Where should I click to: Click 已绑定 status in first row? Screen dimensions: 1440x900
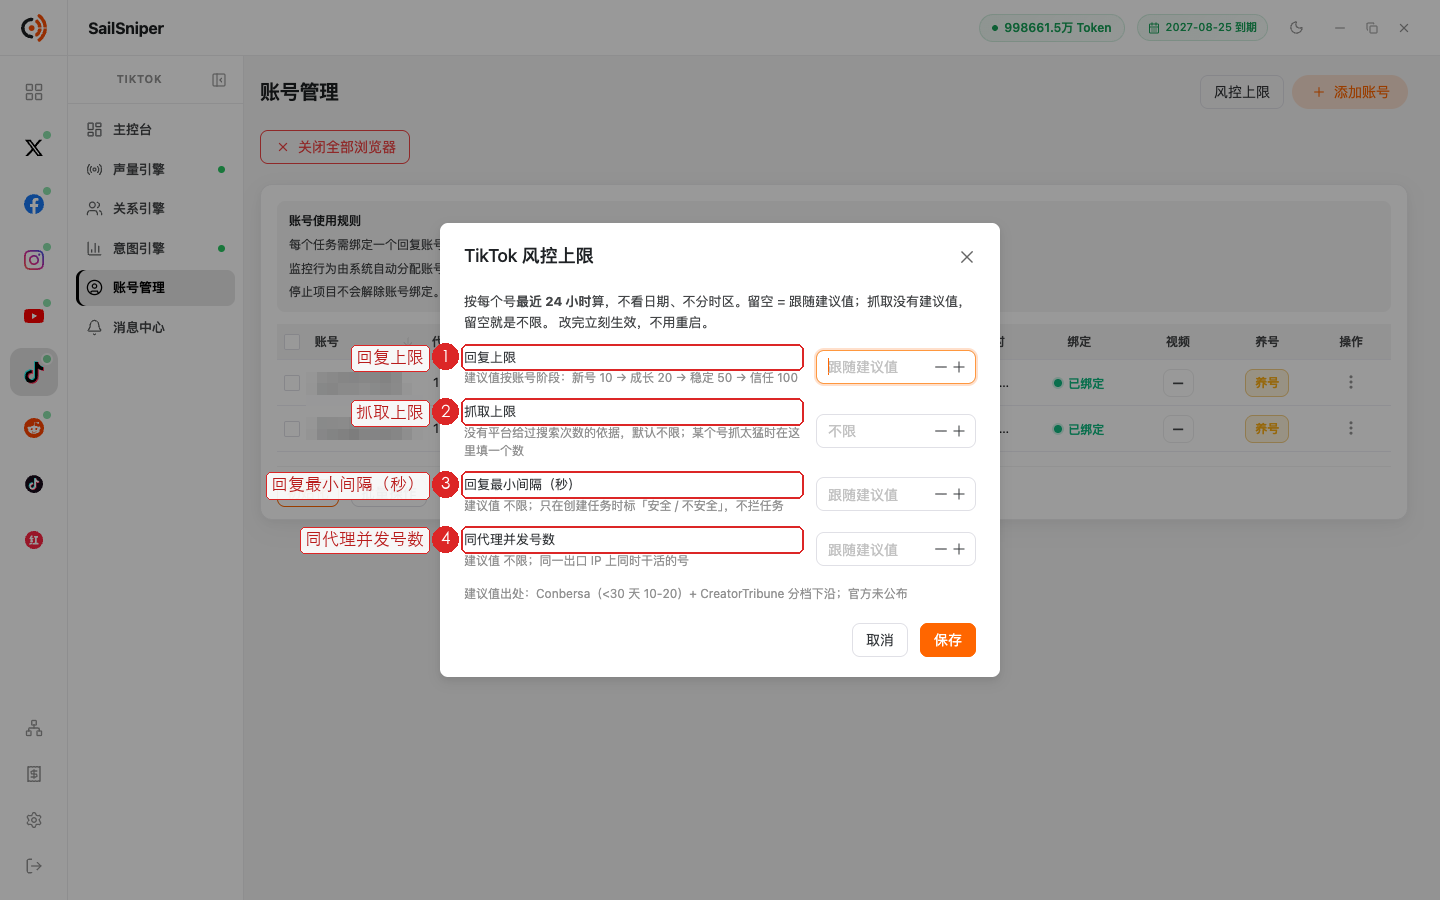point(1079,383)
